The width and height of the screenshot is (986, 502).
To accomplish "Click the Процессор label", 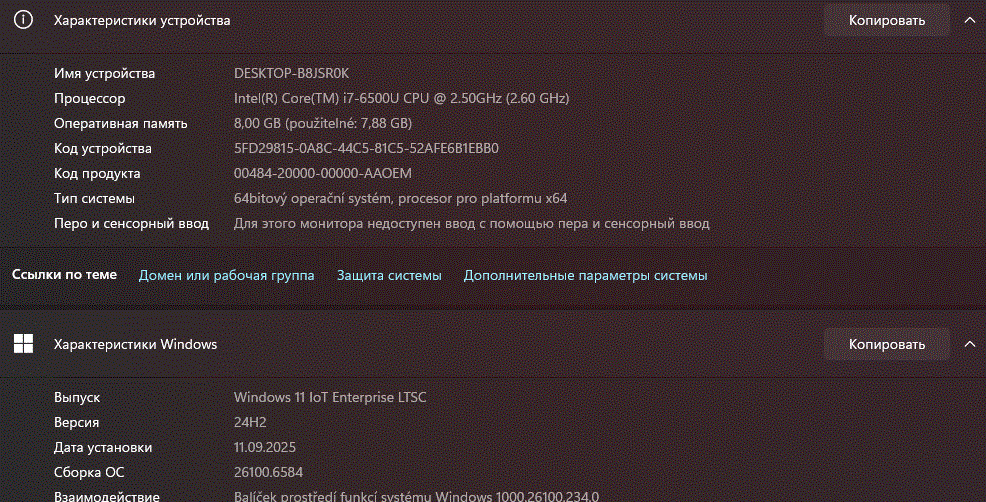I will point(89,99).
